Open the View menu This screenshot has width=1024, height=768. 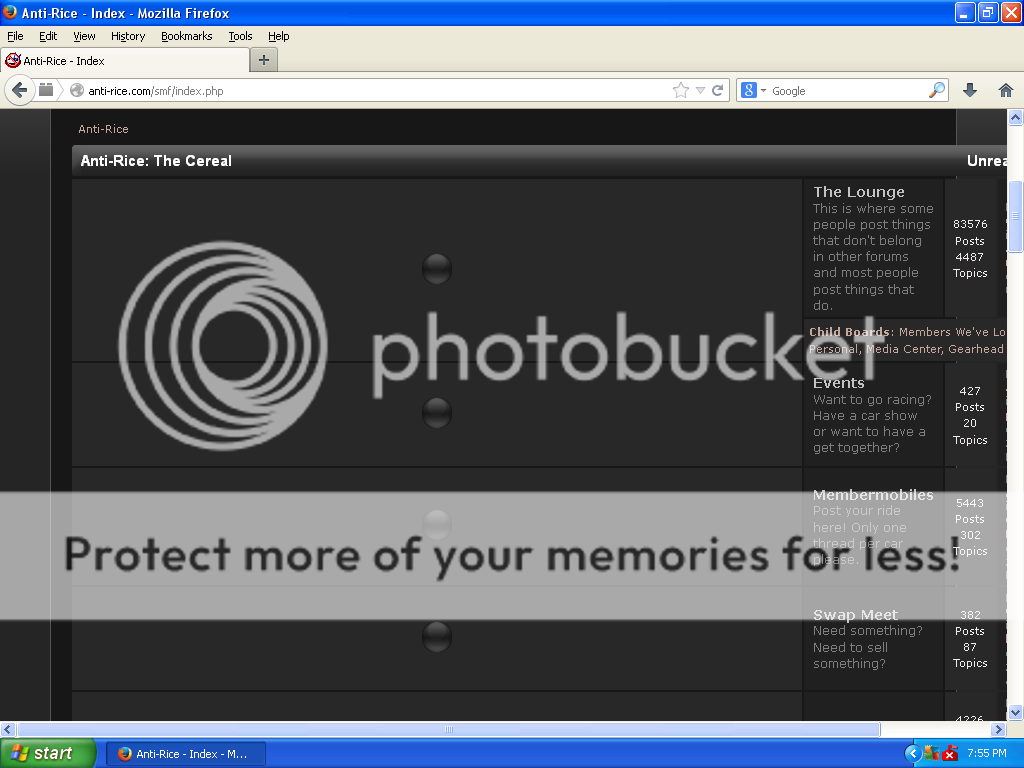pyautogui.click(x=84, y=36)
